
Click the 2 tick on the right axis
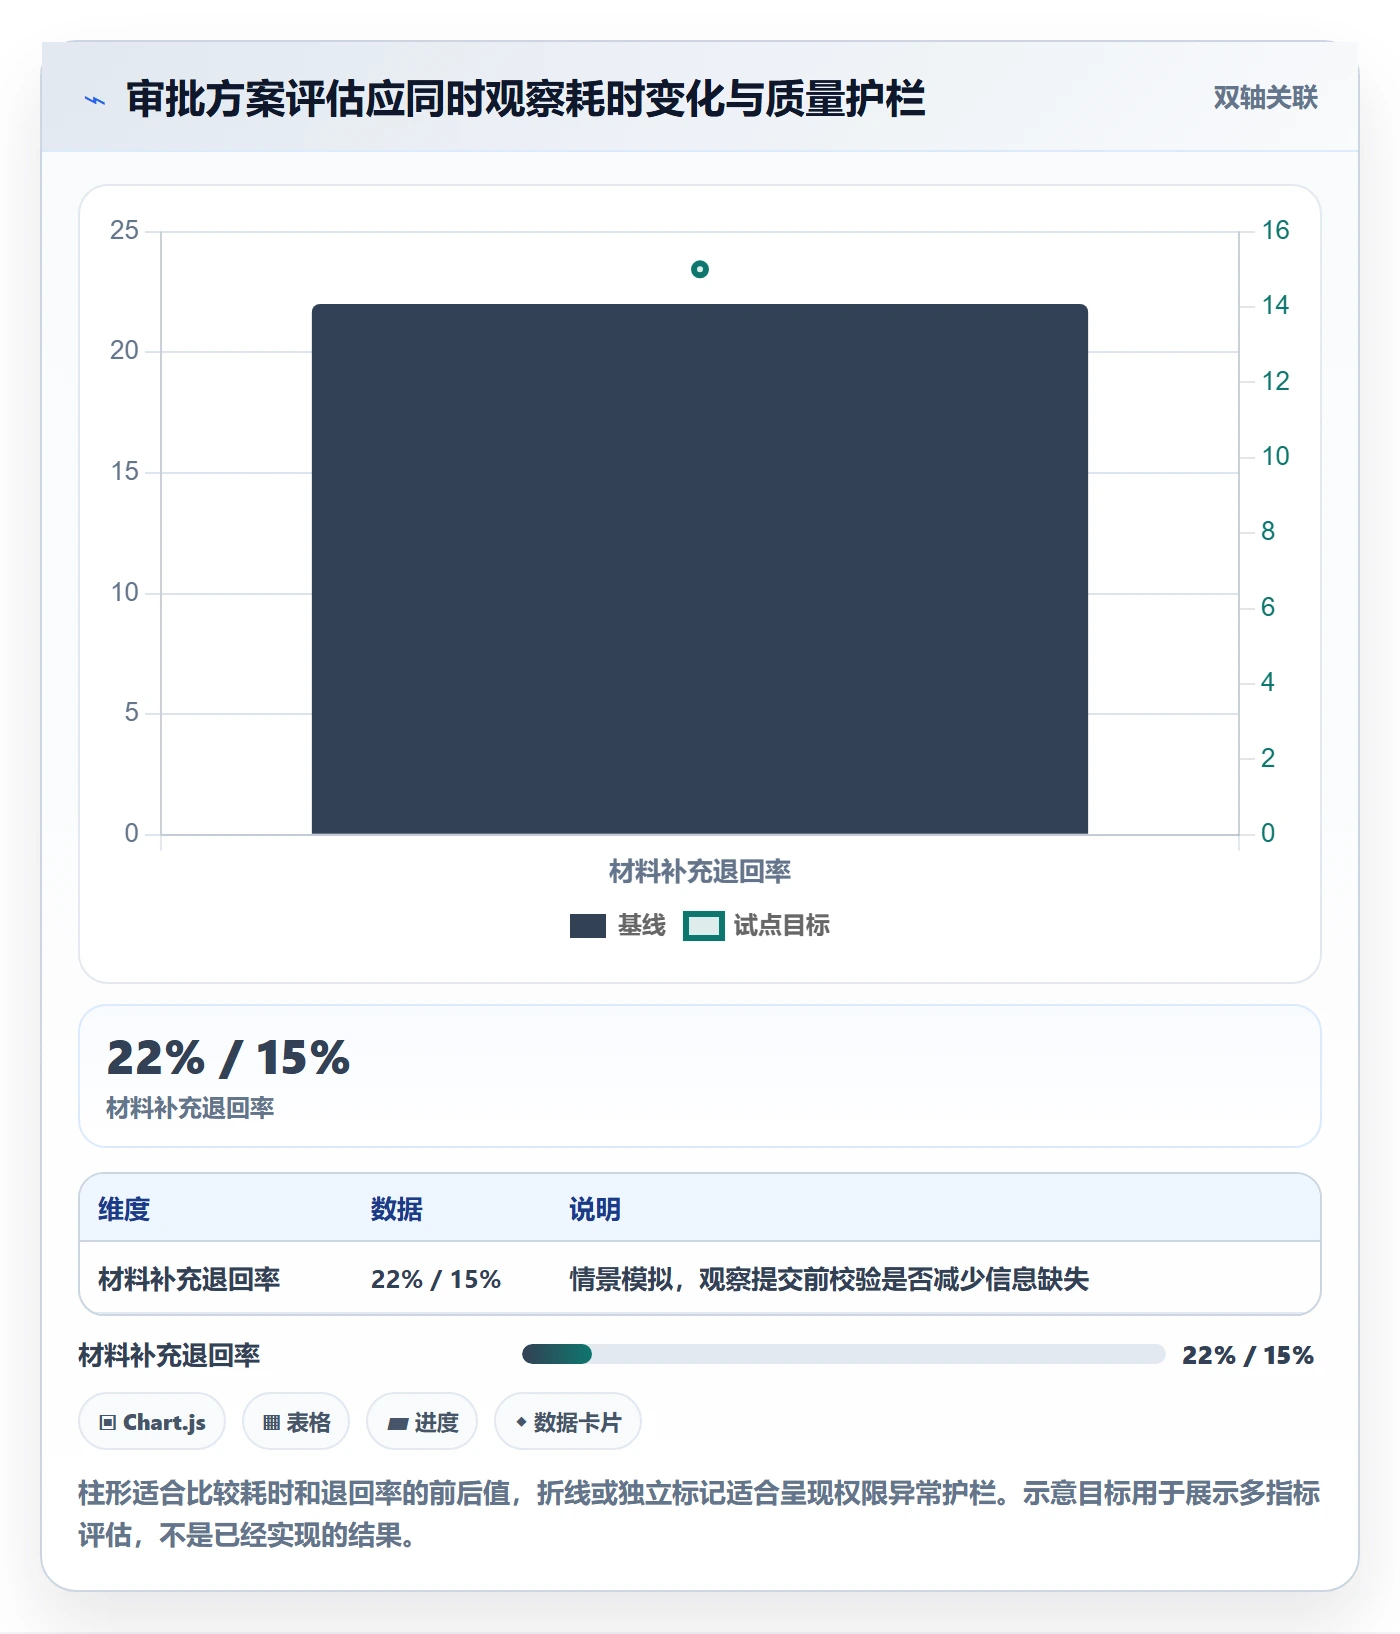click(1268, 758)
